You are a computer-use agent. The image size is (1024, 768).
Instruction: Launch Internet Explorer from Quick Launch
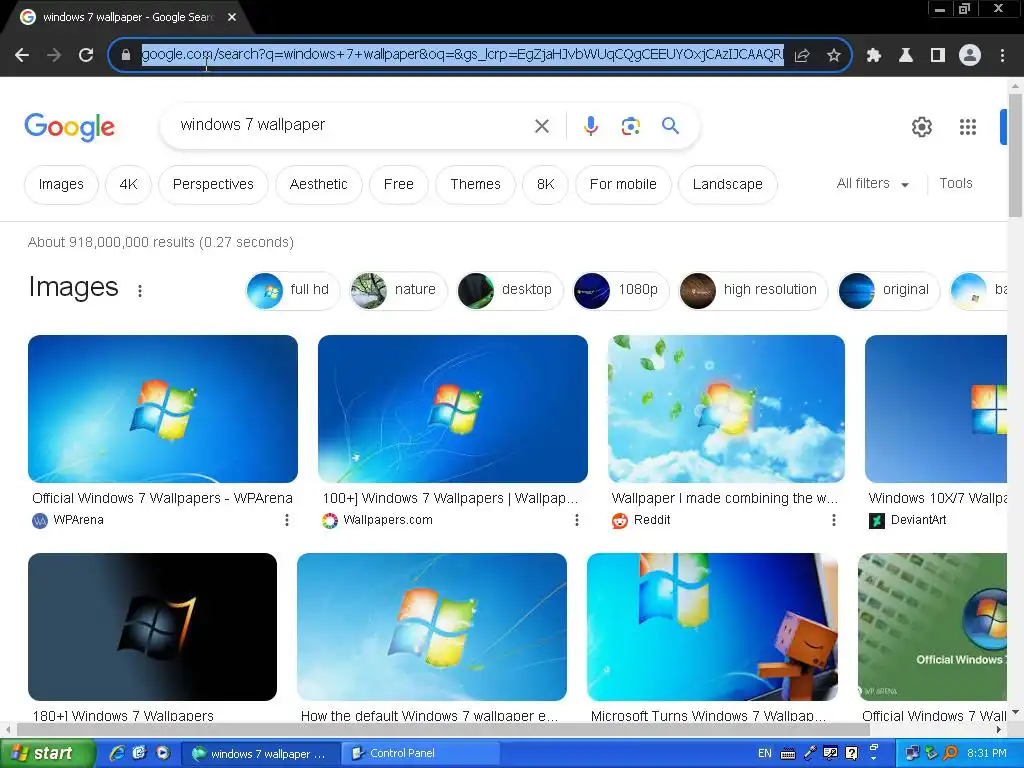tap(117, 753)
